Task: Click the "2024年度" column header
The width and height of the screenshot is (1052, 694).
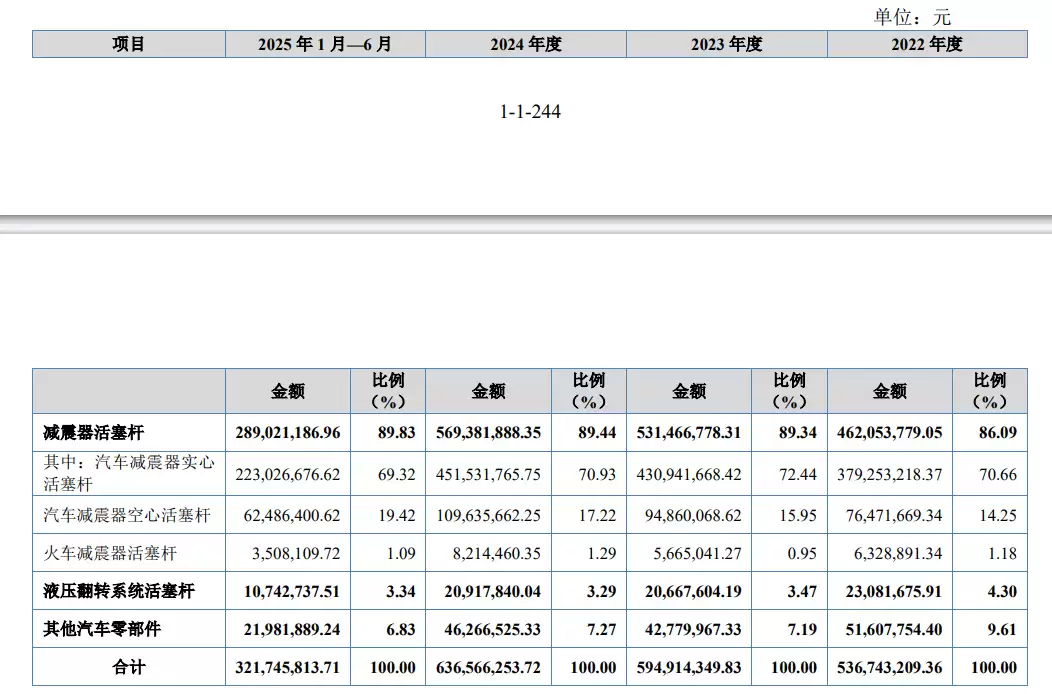Action: (526, 44)
